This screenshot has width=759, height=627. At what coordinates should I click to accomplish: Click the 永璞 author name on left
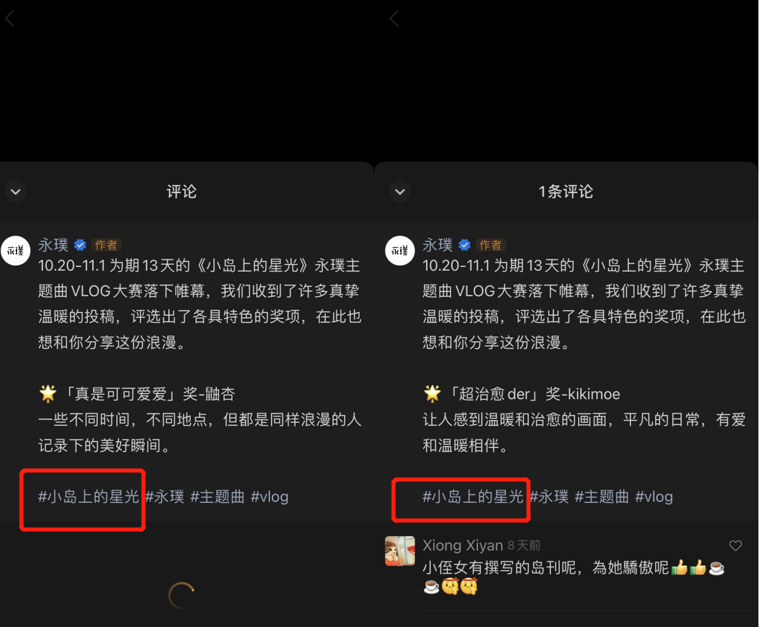pyautogui.click(x=53, y=245)
